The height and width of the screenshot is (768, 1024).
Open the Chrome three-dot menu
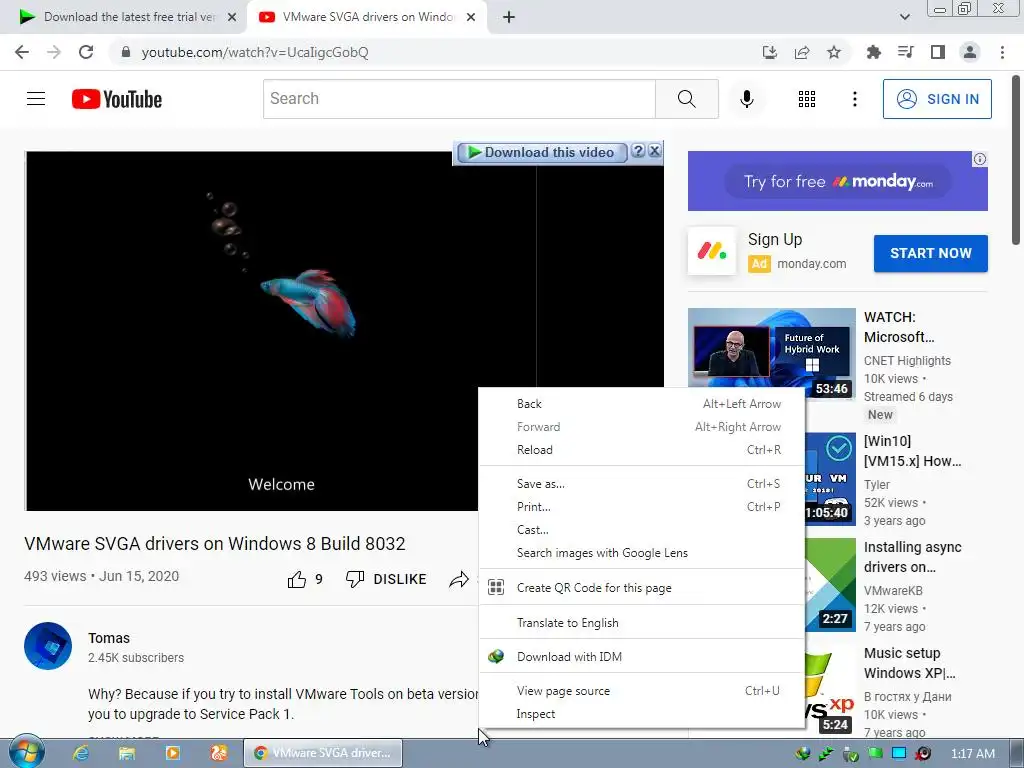click(1002, 52)
